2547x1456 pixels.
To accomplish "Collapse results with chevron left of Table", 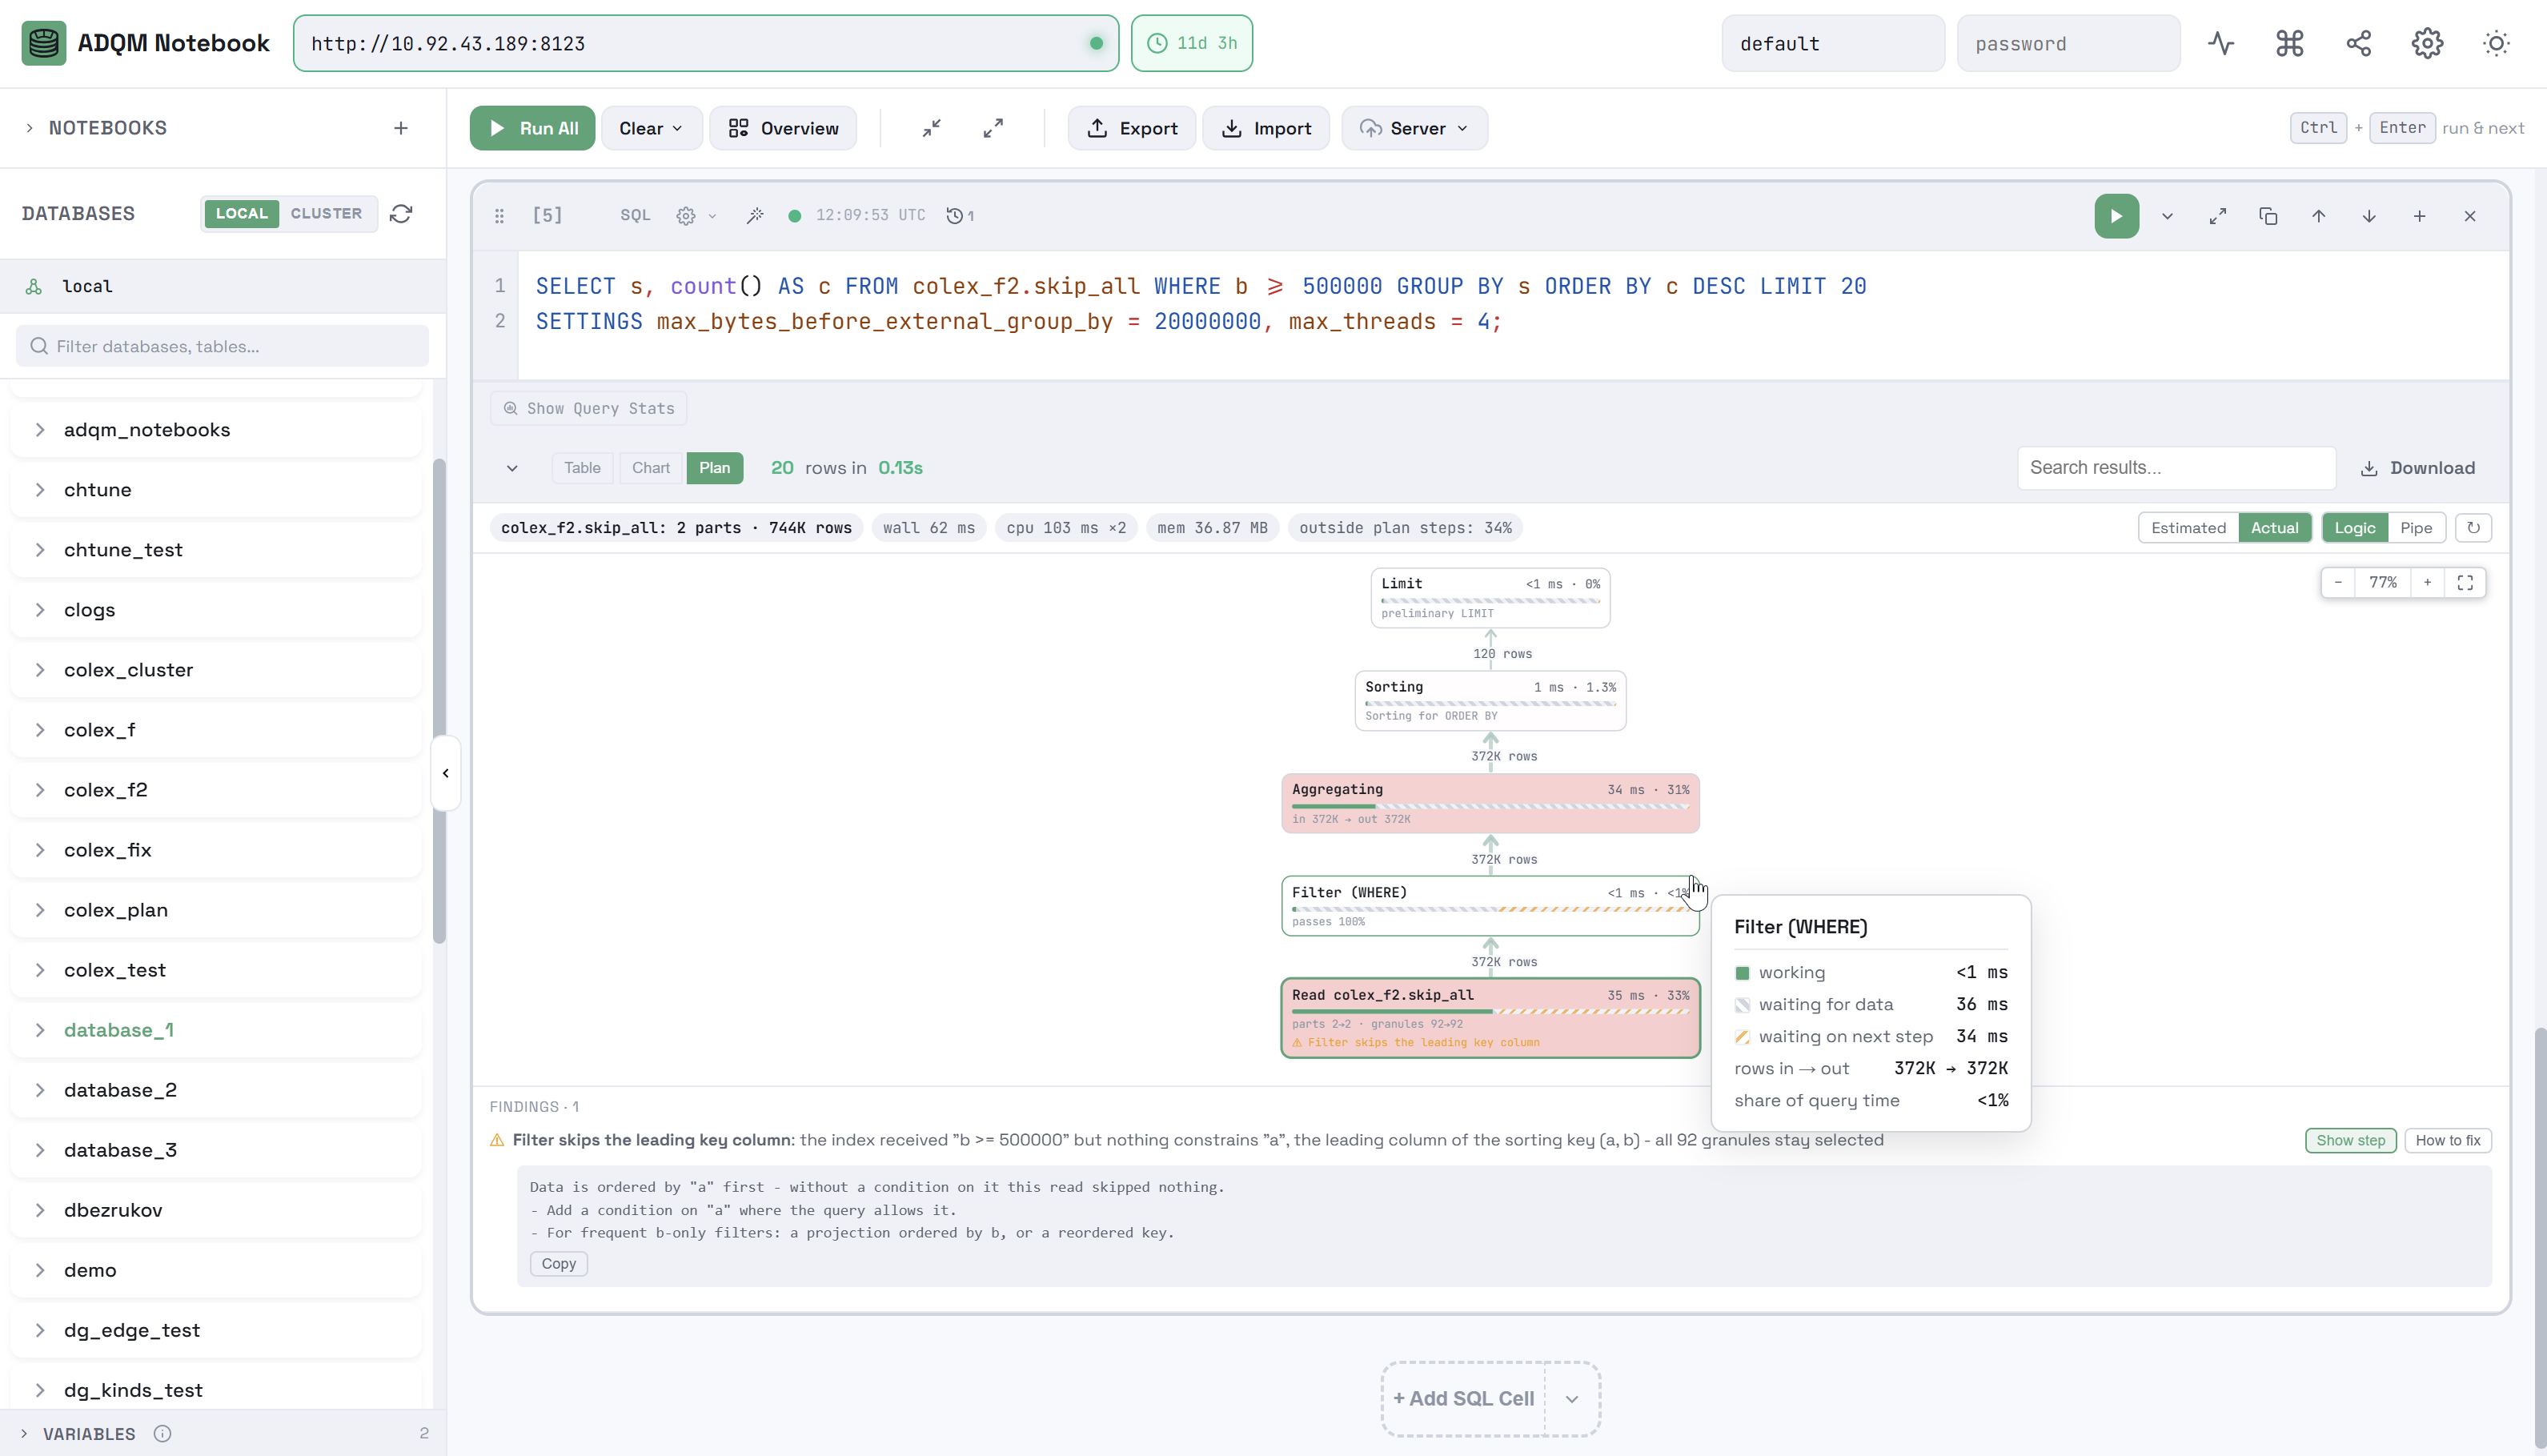I will tap(512, 468).
